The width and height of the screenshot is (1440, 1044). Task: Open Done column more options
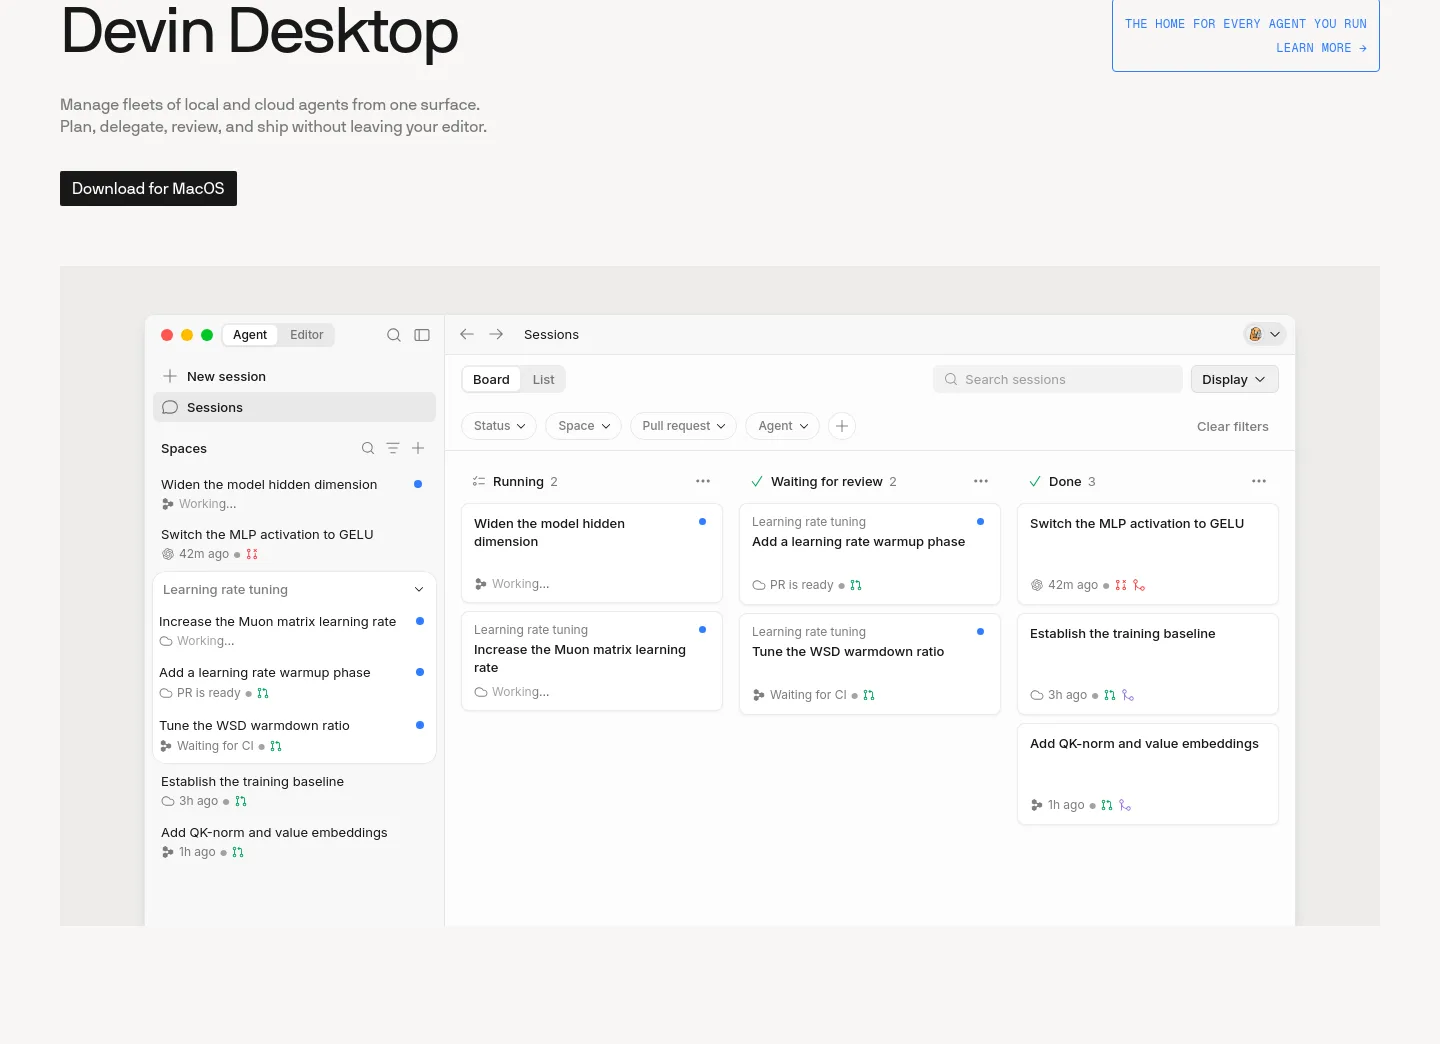1259,481
